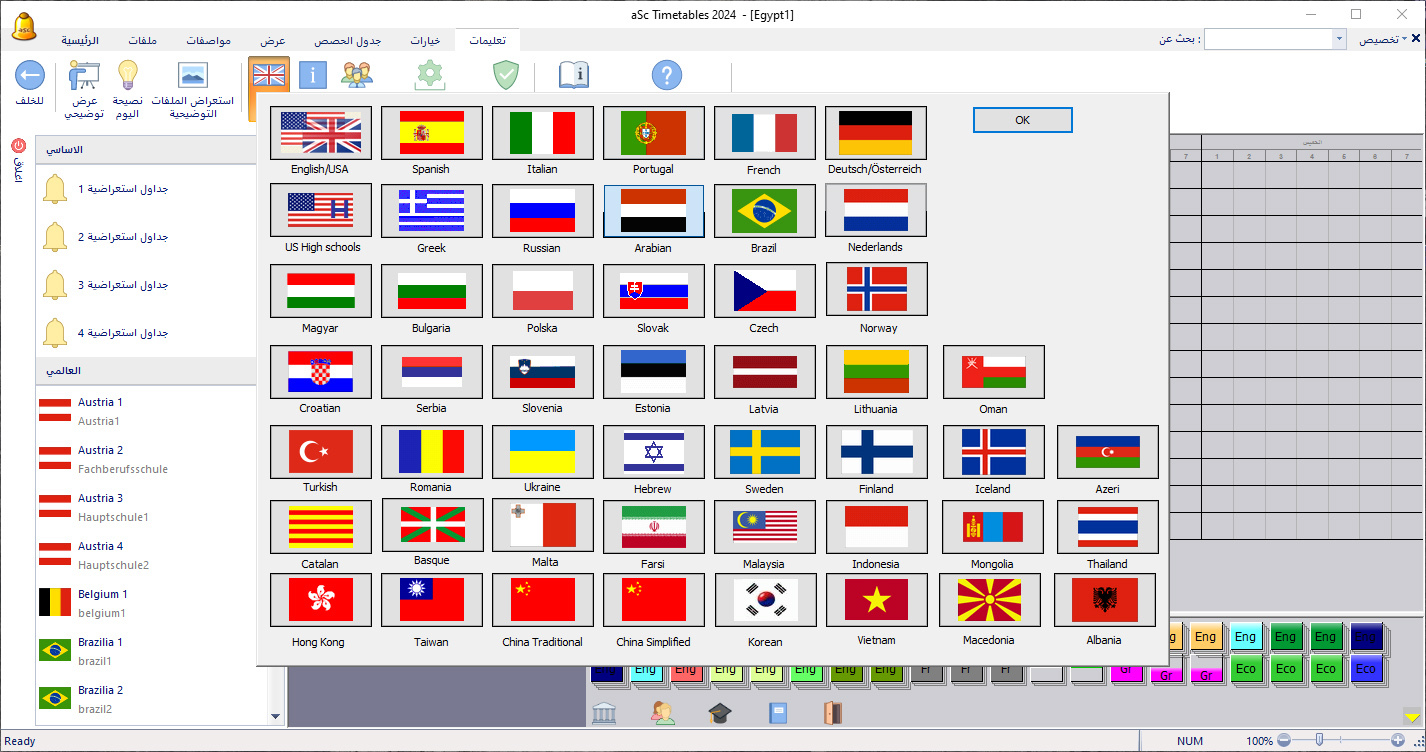Switch to the عرض ribbon tab
1426x752 pixels.
click(x=274, y=41)
